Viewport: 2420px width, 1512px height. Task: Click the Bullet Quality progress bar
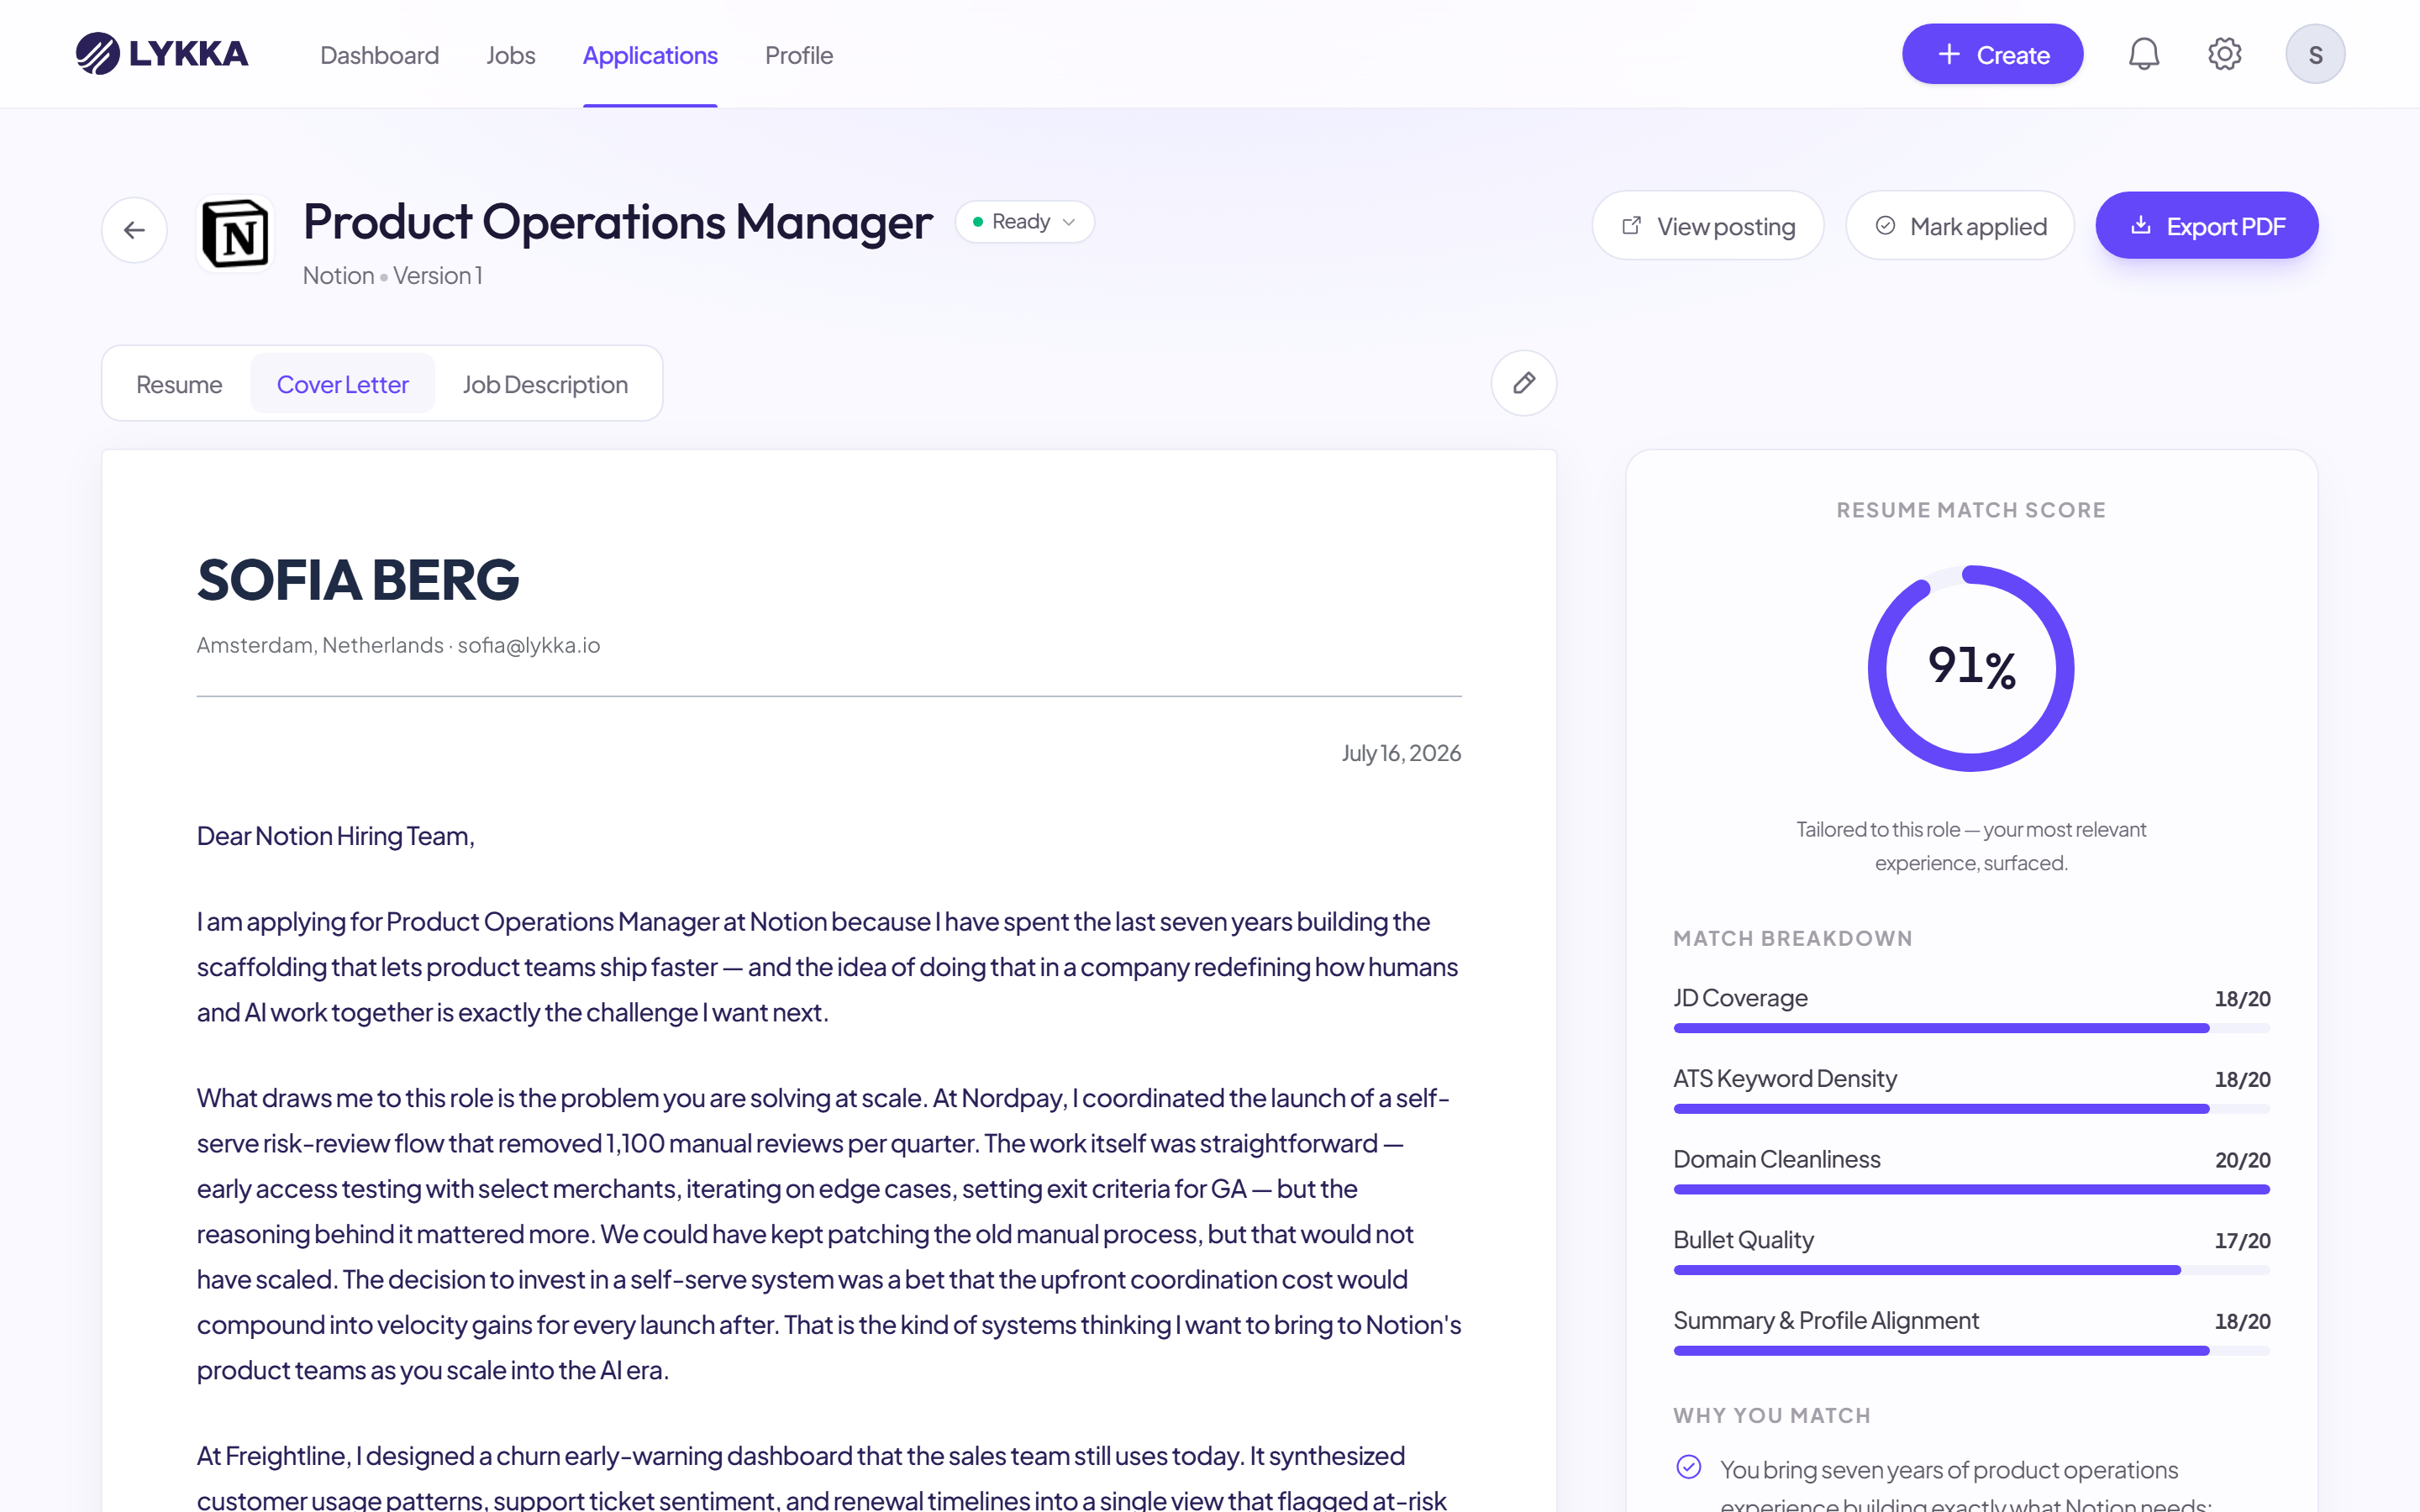click(1971, 1270)
